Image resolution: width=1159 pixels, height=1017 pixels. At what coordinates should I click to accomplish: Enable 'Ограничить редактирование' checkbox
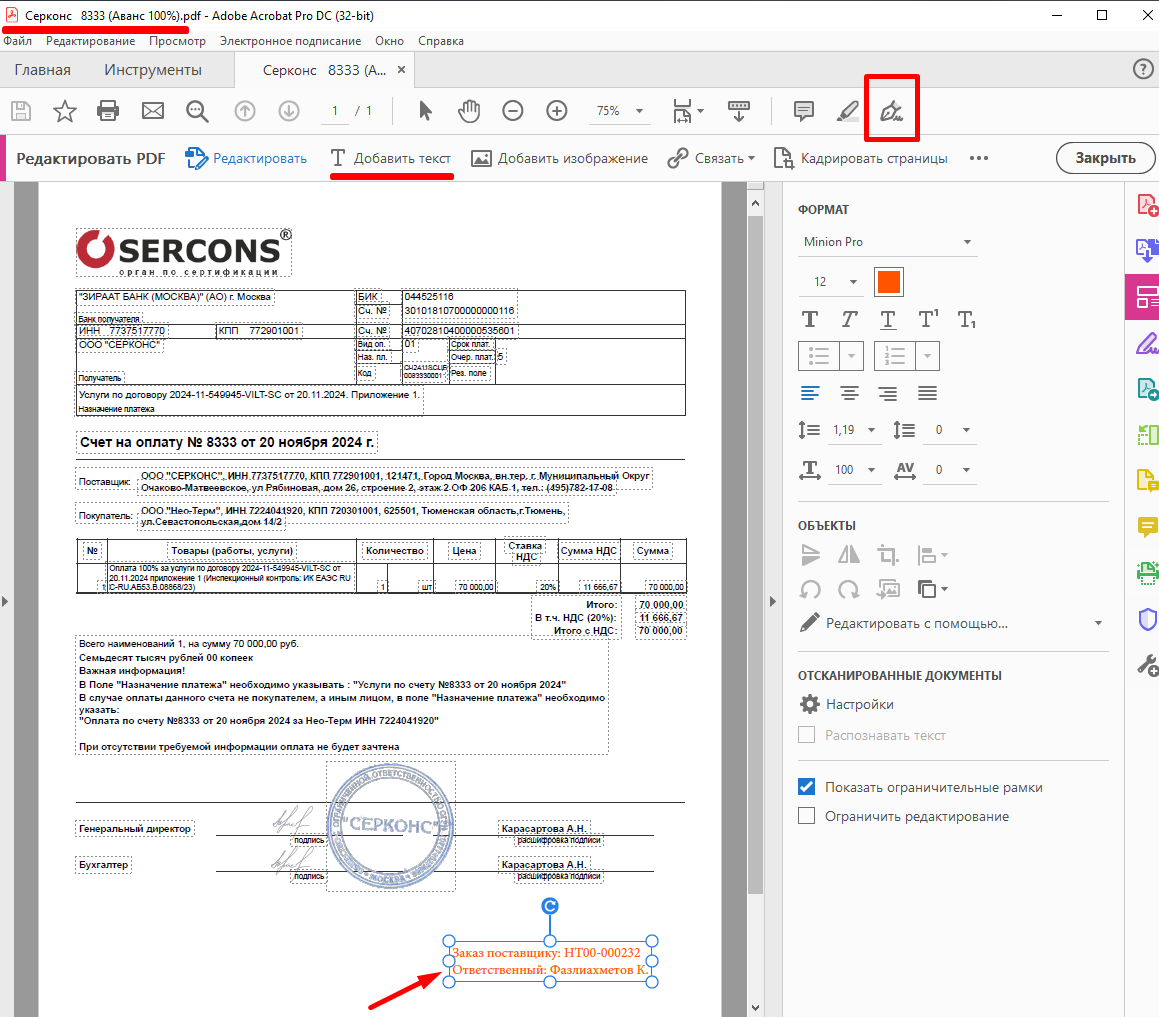(806, 816)
